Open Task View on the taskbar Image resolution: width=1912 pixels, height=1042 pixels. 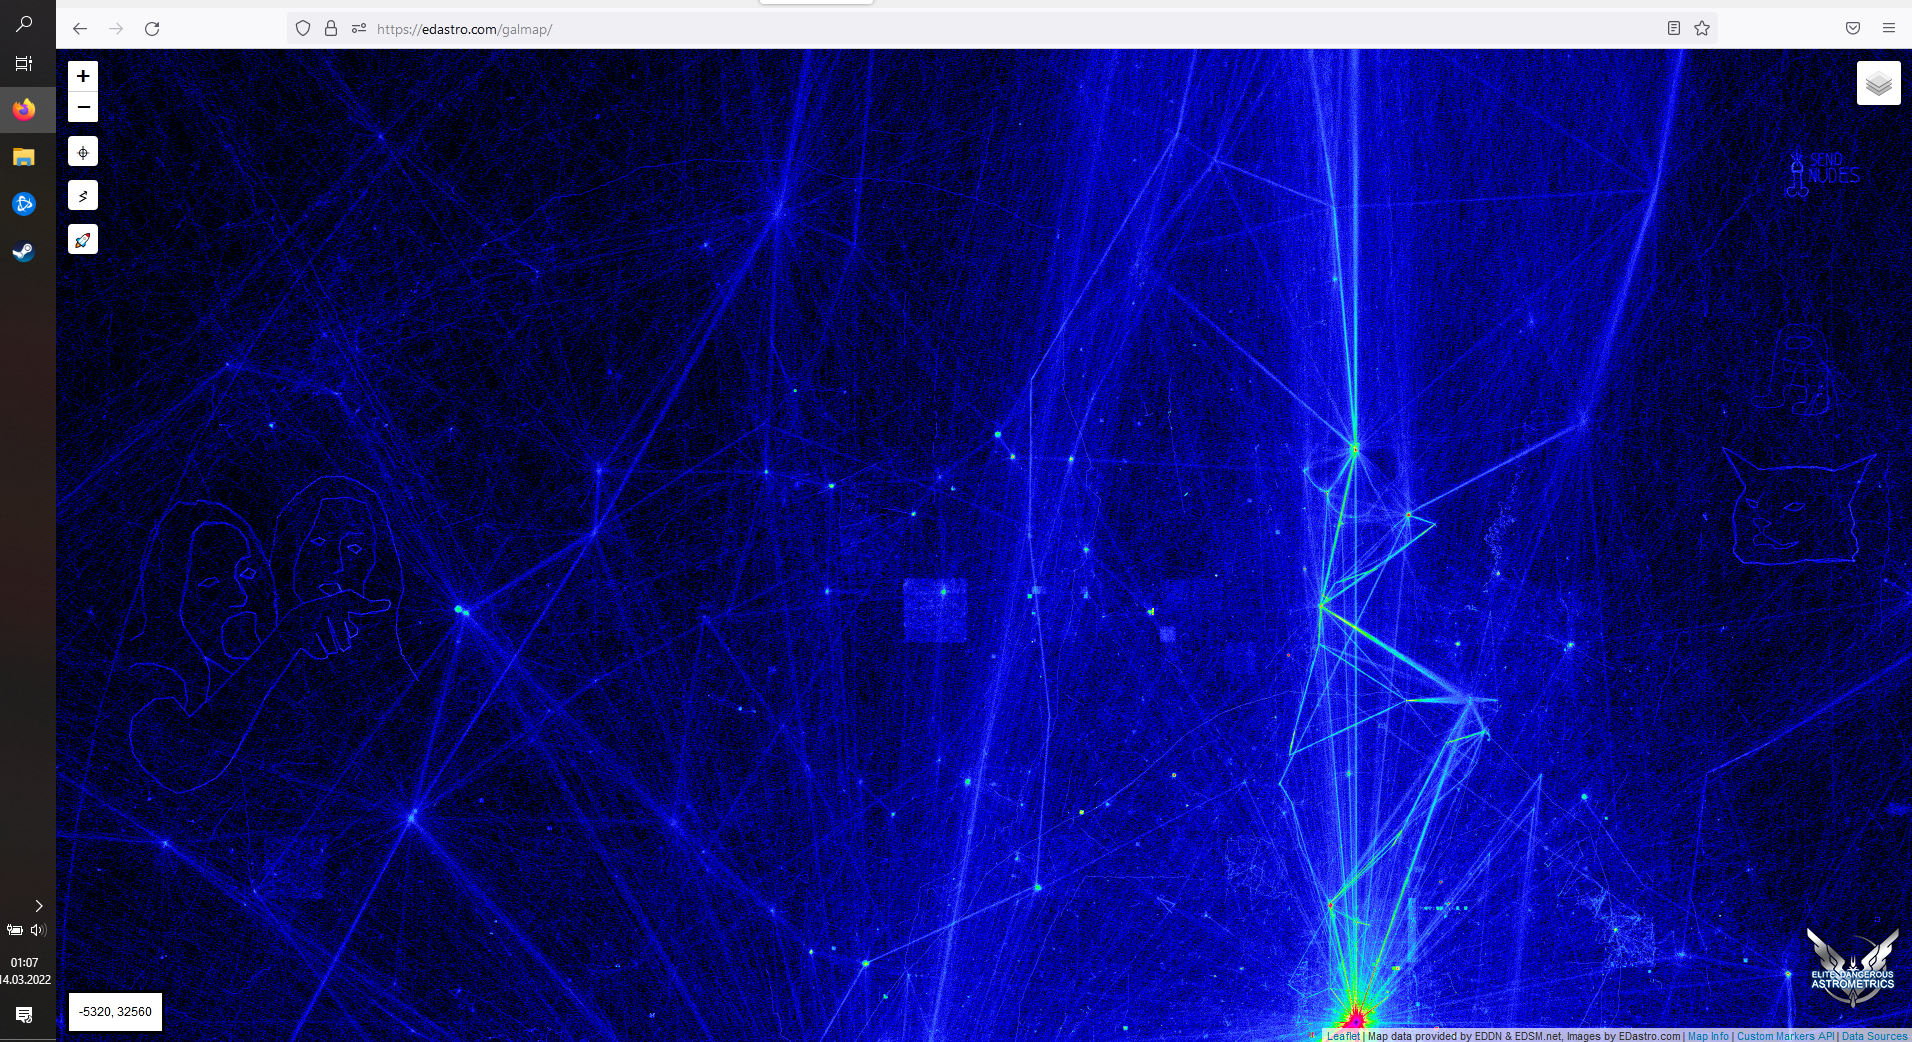pos(24,64)
